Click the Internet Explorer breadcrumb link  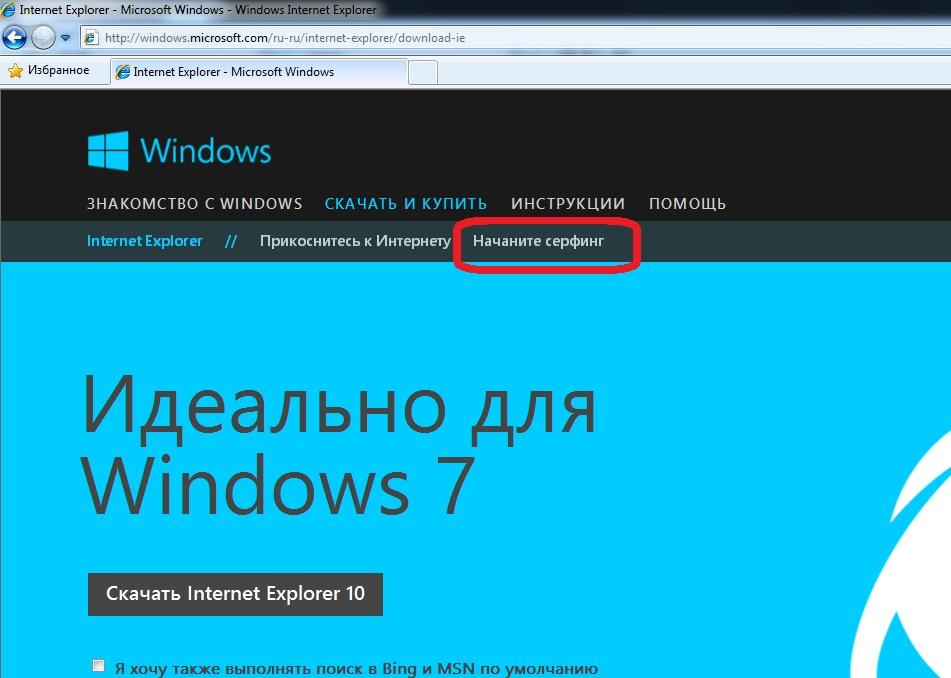pyautogui.click(x=144, y=241)
